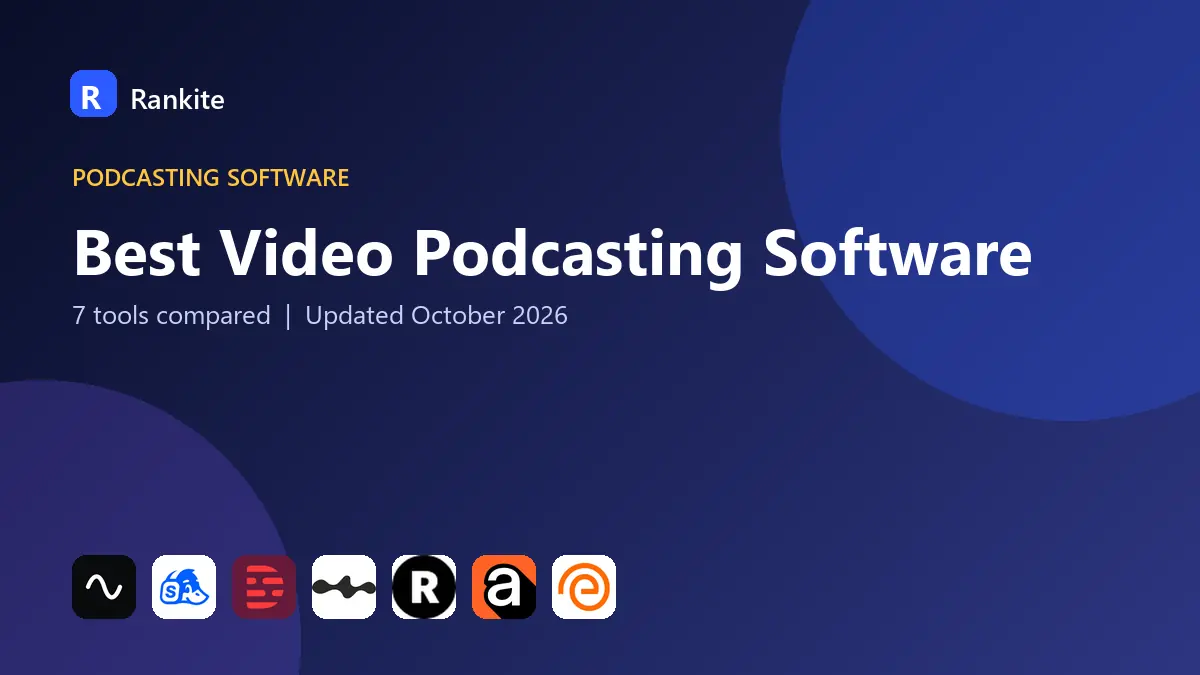Viewport: 1200px width, 675px height.
Task: Click the blue Rankite R logo
Action: pyautogui.click(x=93, y=94)
